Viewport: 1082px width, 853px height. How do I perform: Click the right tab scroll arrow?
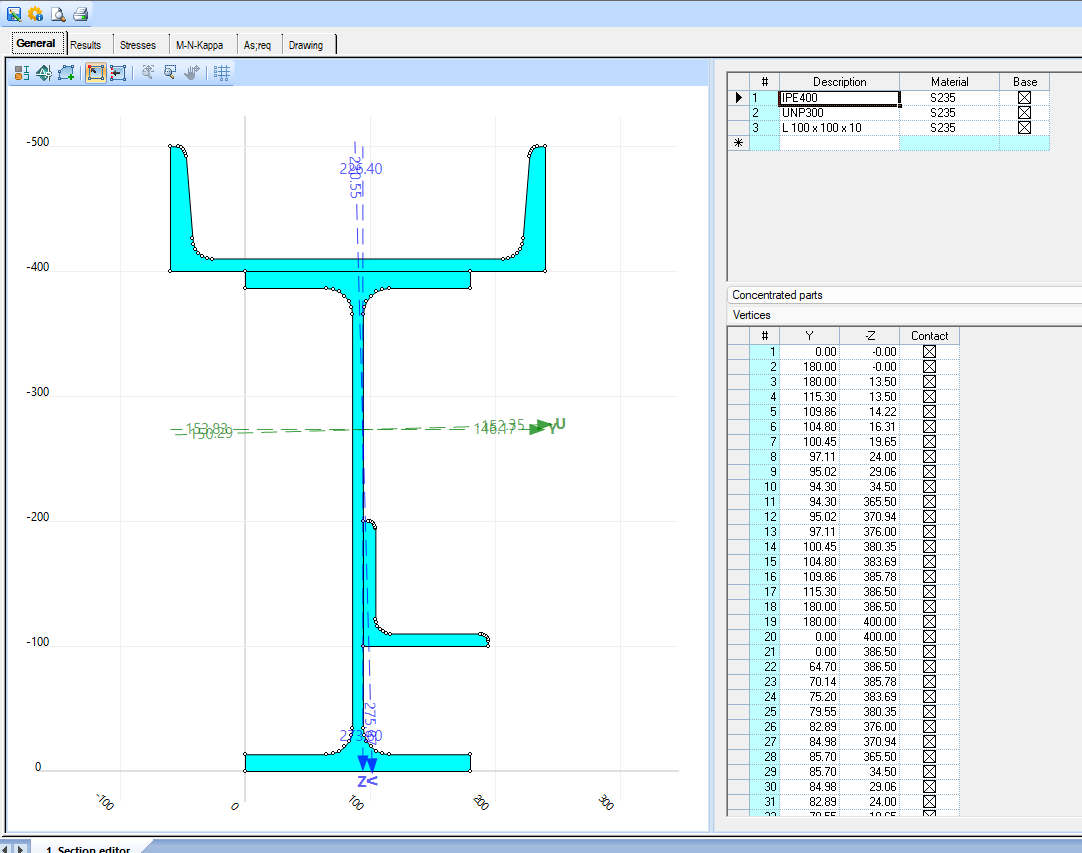pos(21,848)
